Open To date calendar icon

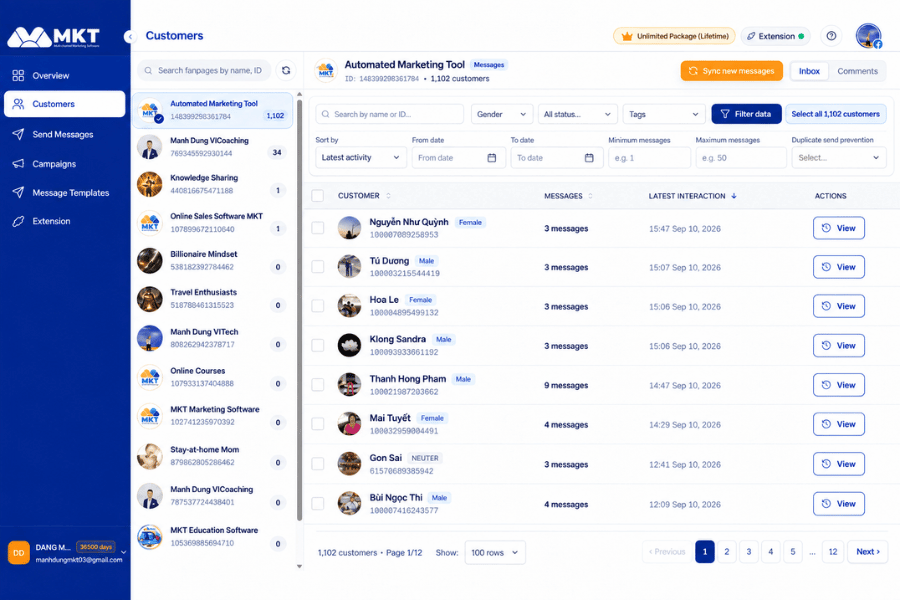pyautogui.click(x=589, y=158)
